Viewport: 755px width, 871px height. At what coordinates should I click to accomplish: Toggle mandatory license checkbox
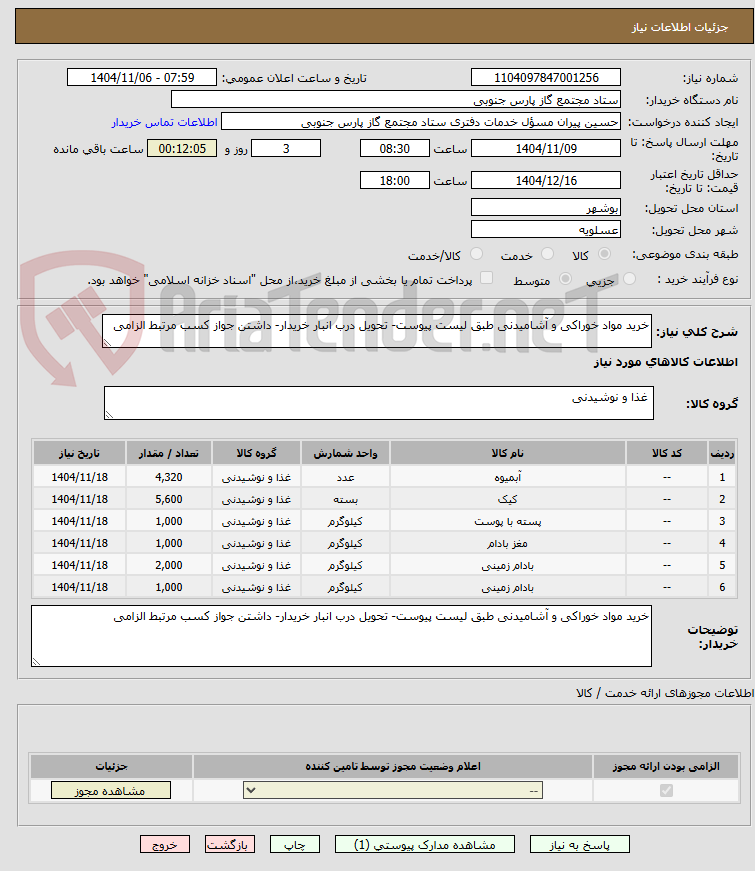[x=666, y=790]
